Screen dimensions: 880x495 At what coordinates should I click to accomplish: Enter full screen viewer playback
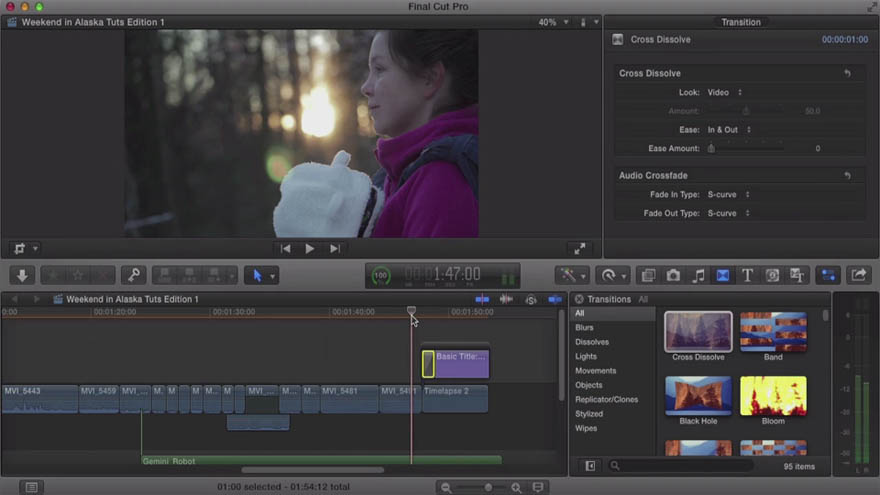(x=580, y=248)
